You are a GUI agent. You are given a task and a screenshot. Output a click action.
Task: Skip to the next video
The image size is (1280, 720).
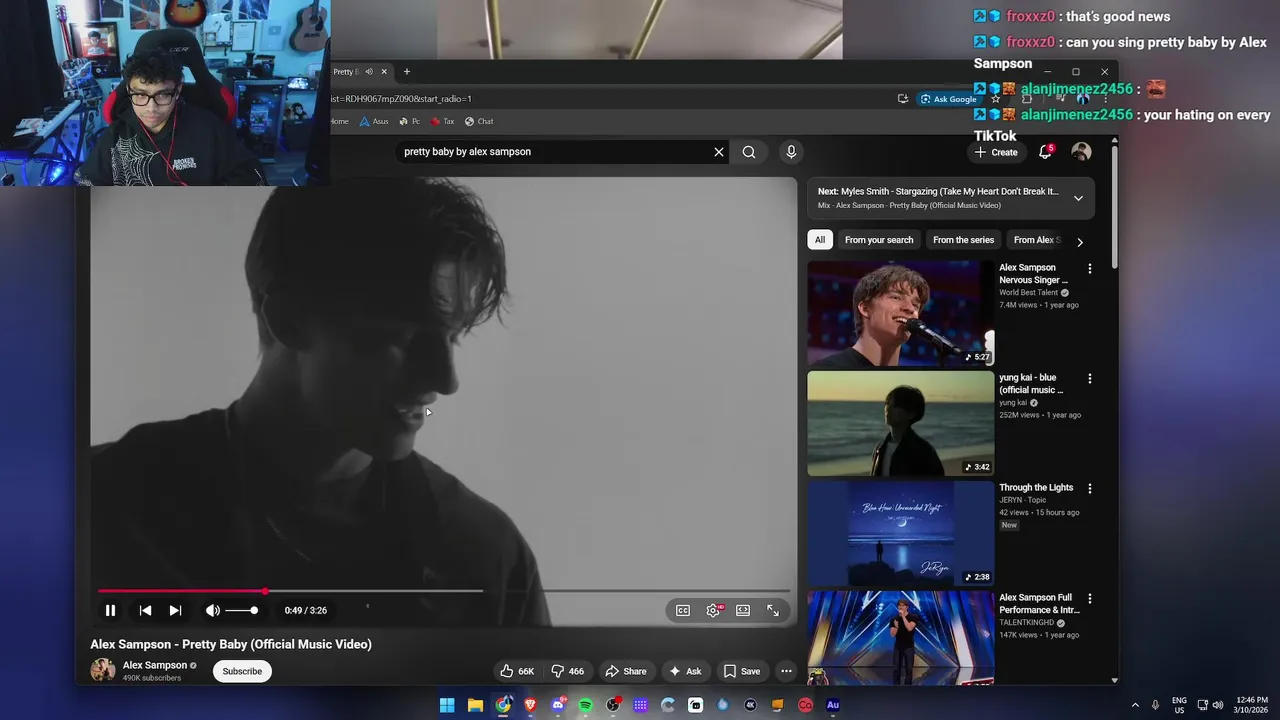point(175,610)
